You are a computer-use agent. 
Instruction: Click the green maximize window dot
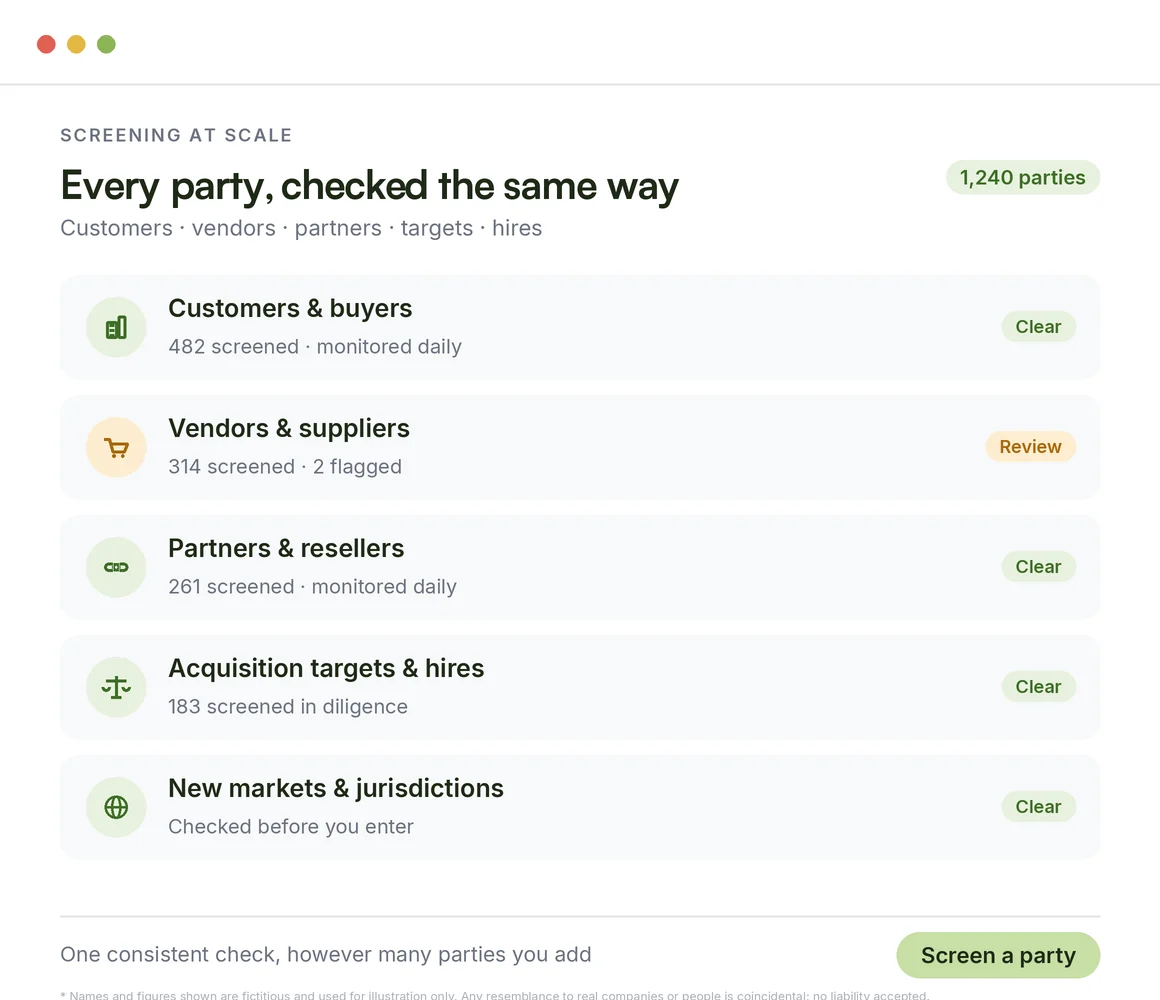click(x=107, y=44)
